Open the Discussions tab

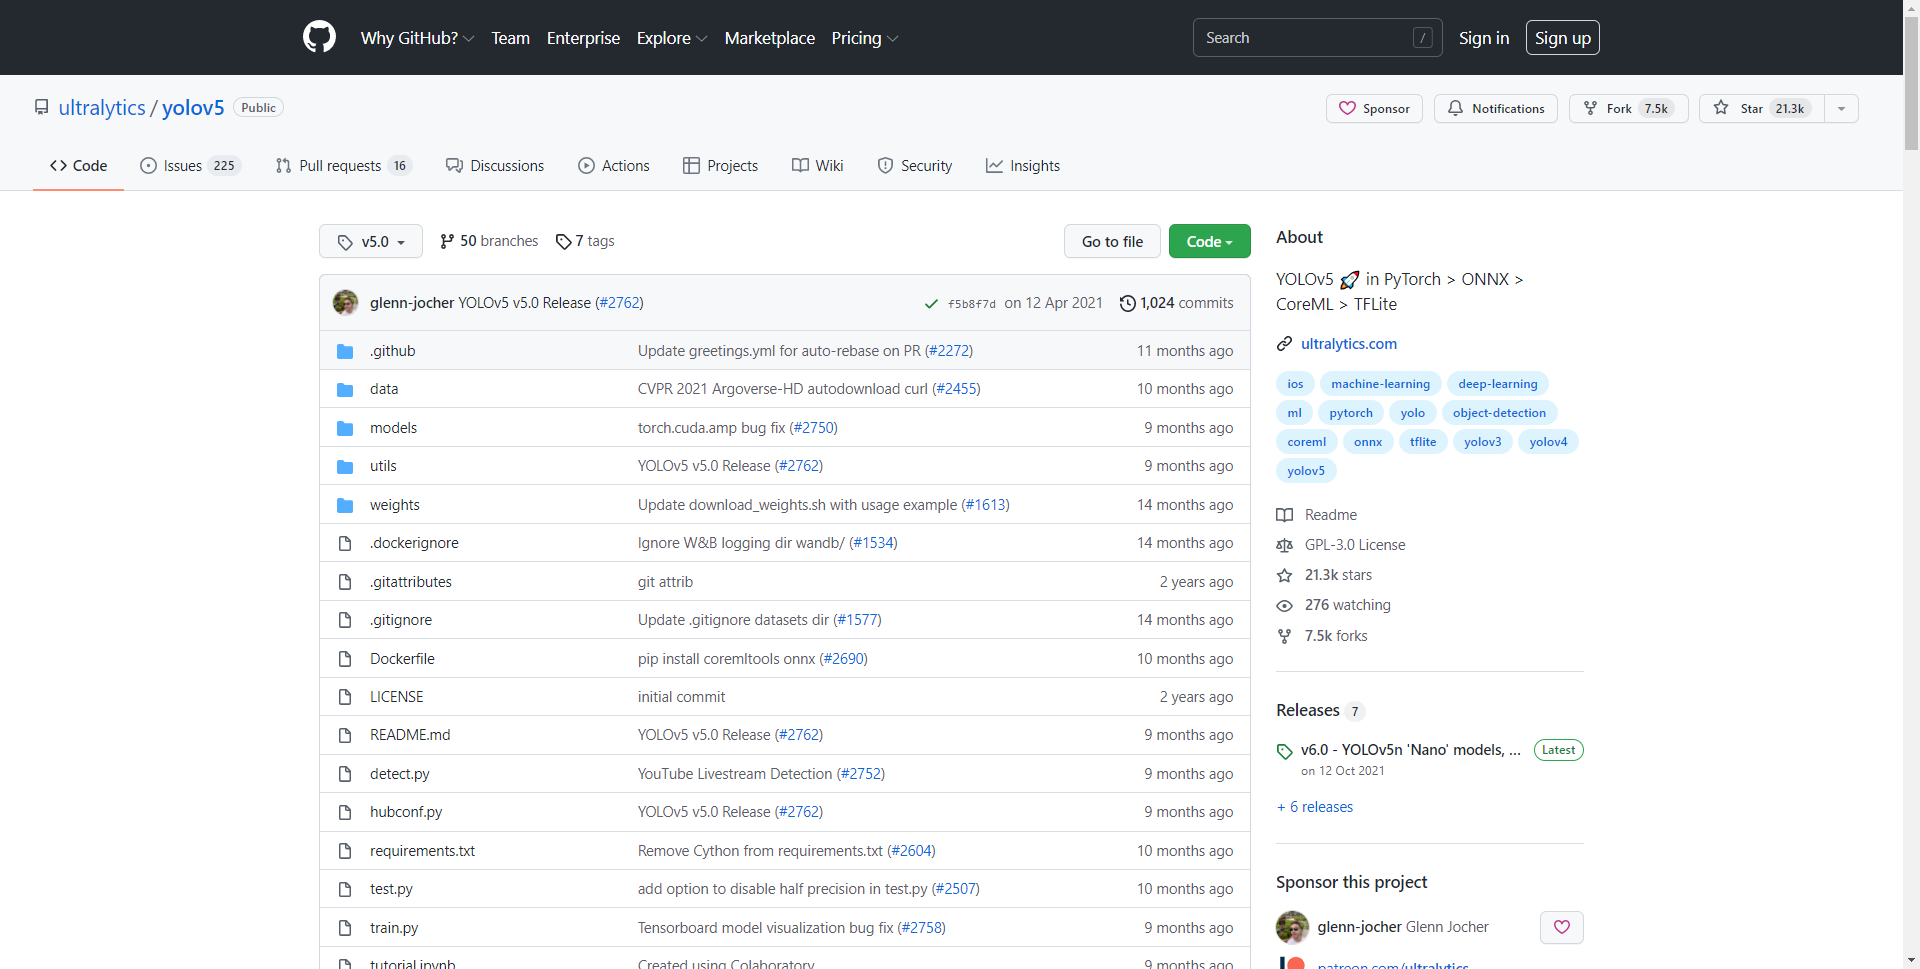(x=495, y=166)
